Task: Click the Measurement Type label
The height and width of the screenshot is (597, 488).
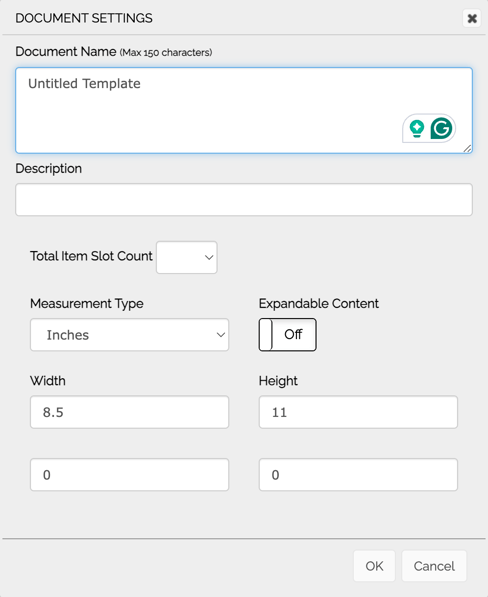Action: point(87,303)
